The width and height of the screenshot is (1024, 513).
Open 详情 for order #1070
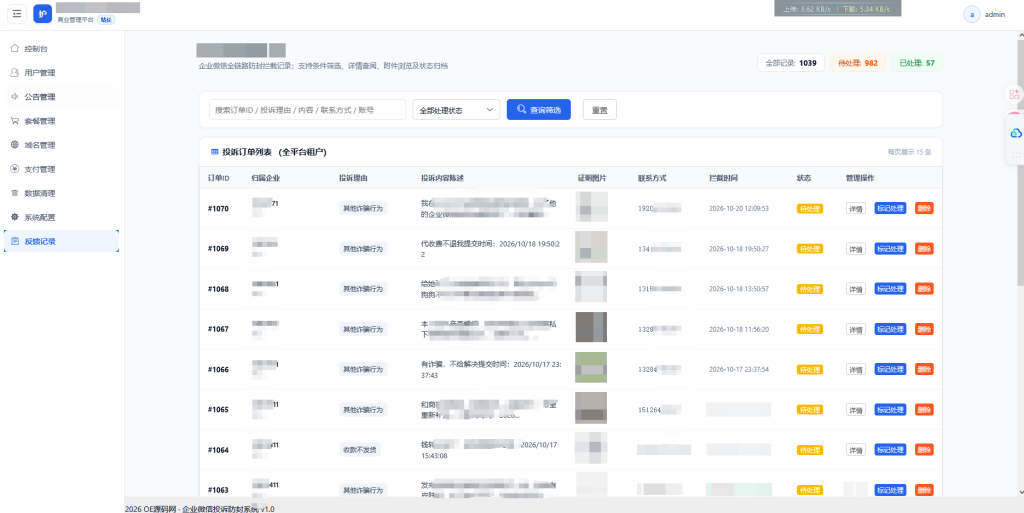(x=856, y=208)
